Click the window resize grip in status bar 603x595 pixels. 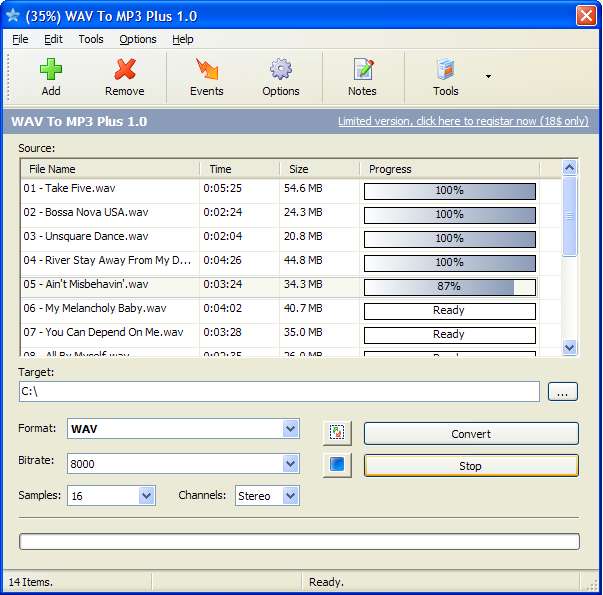(592, 585)
